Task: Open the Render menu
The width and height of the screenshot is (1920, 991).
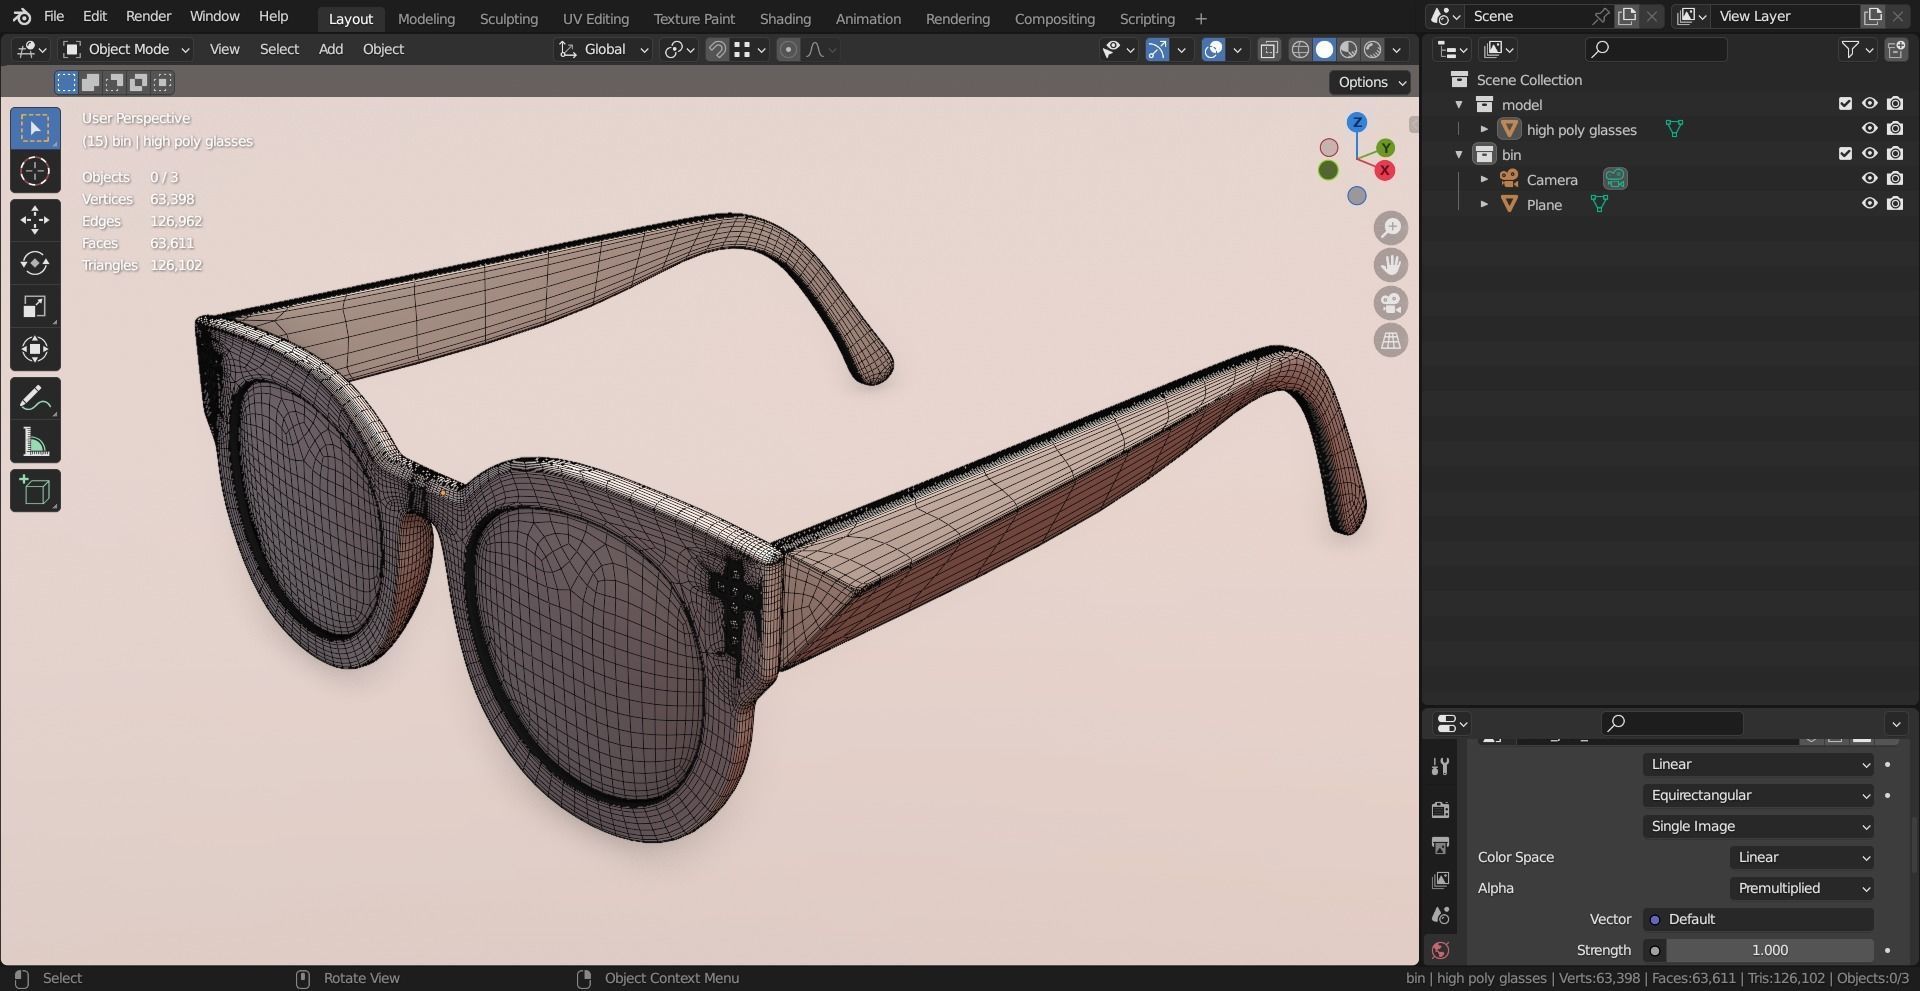Action: (148, 17)
